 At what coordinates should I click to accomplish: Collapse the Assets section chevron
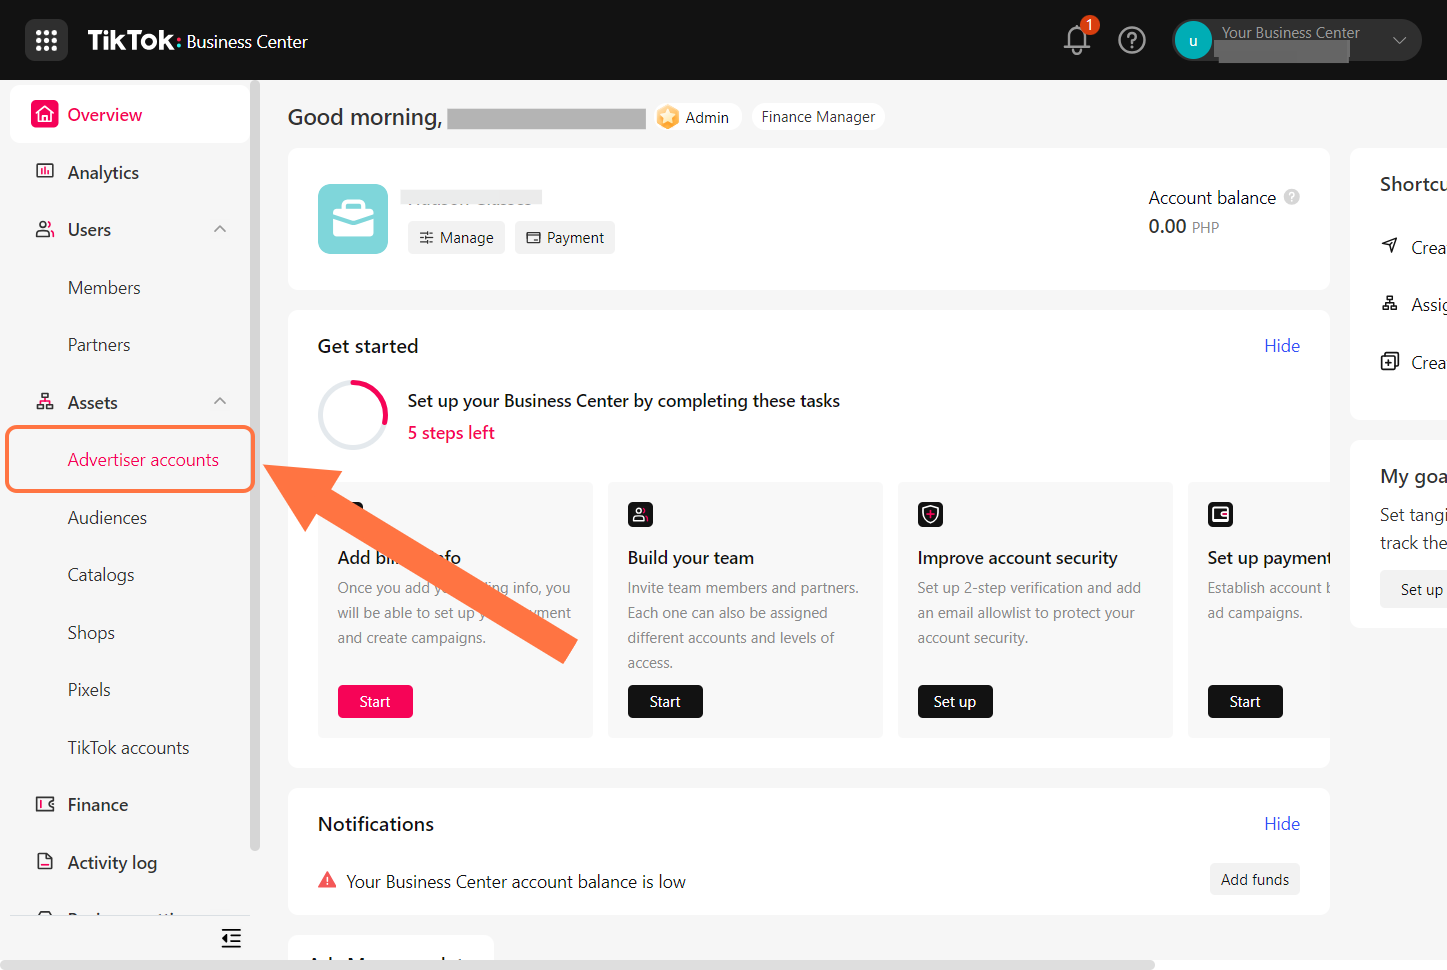point(220,402)
